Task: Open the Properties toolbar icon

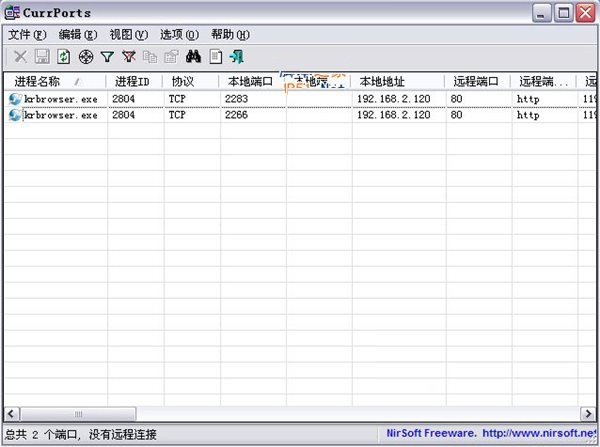Action: pos(171,57)
